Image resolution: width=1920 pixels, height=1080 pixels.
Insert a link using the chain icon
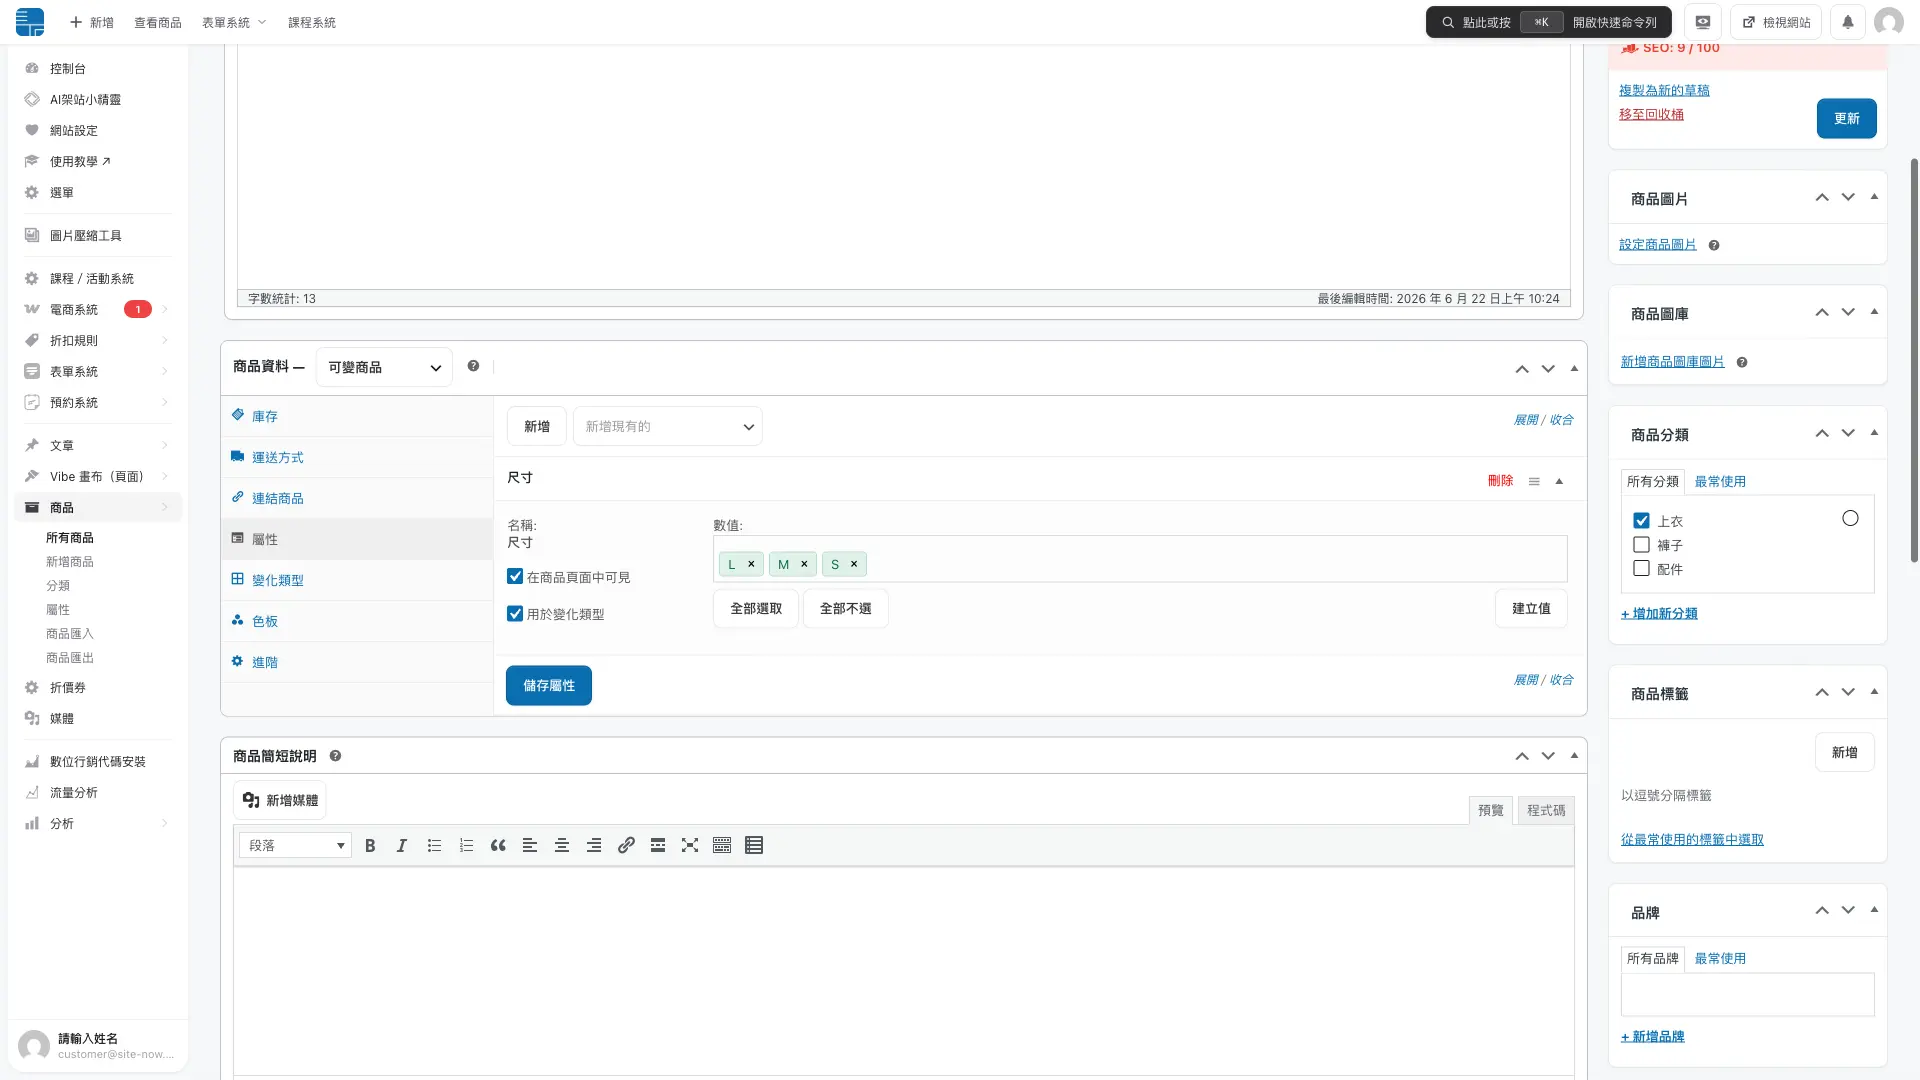click(x=626, y=846)
